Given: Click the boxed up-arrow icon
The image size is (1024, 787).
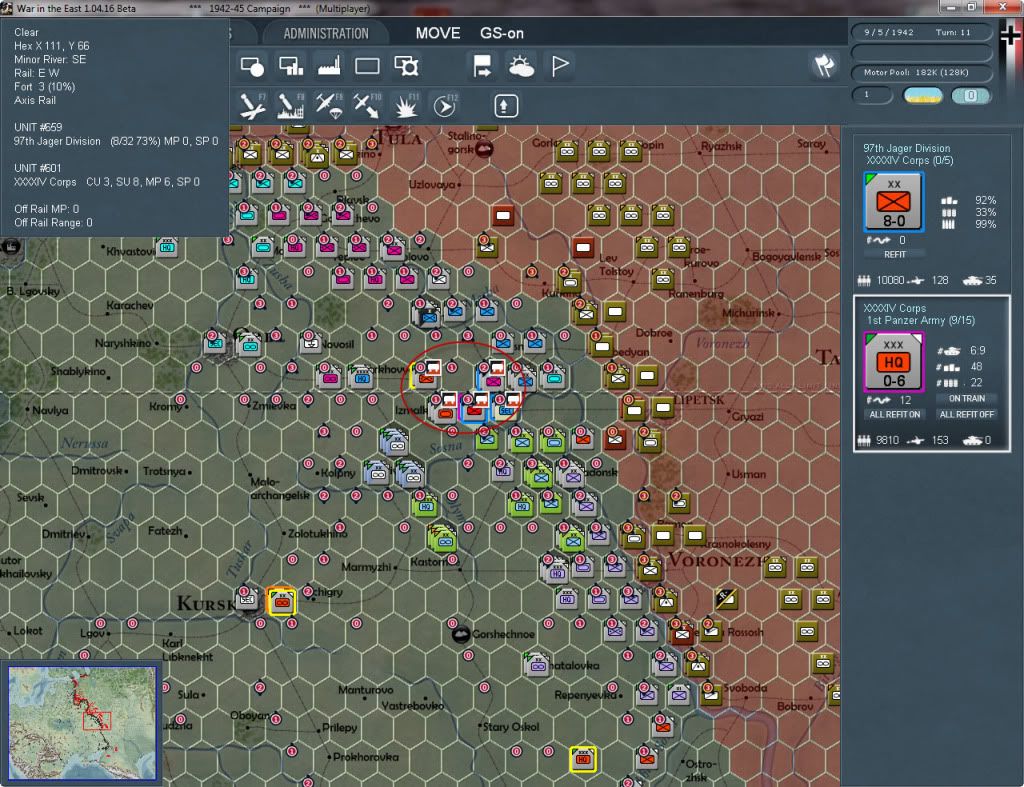Looking at the screenshot, I should point(505,106).
